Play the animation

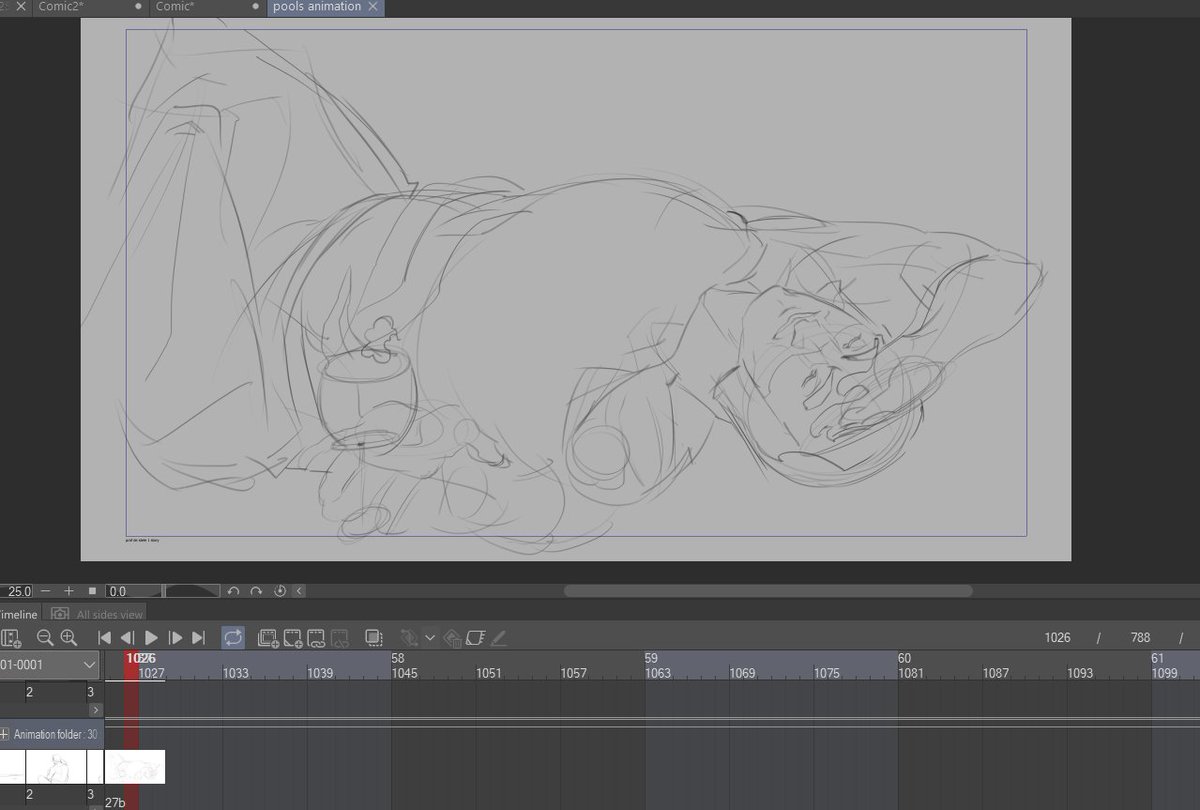pos(152,637)
